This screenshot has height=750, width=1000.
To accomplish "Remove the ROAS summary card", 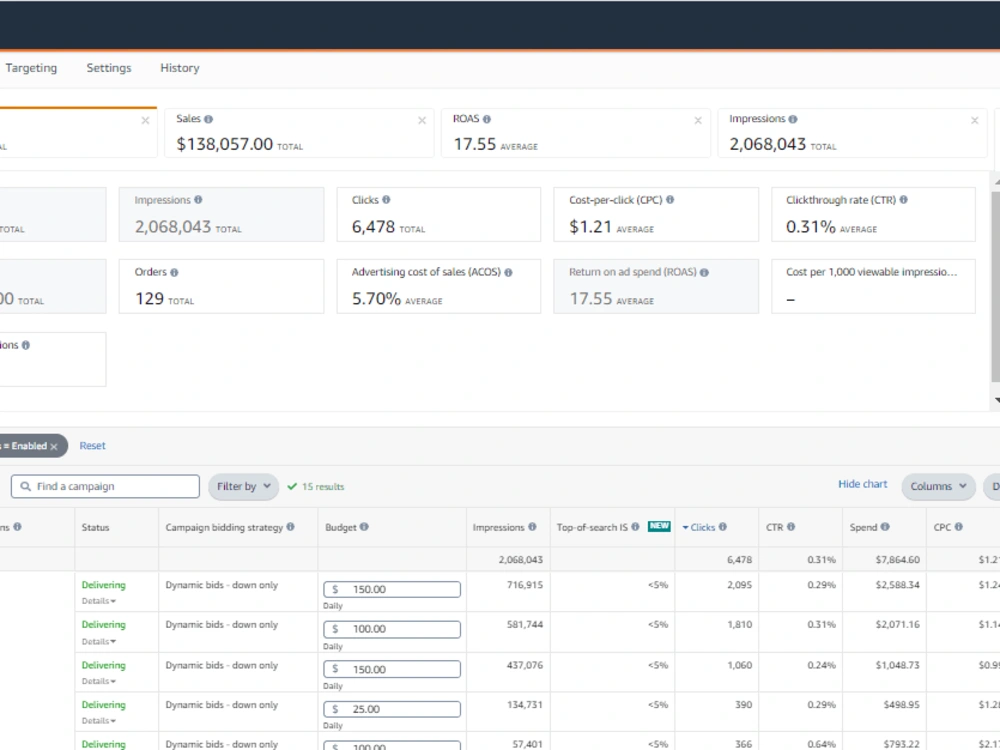I will (x=698, y=120).
